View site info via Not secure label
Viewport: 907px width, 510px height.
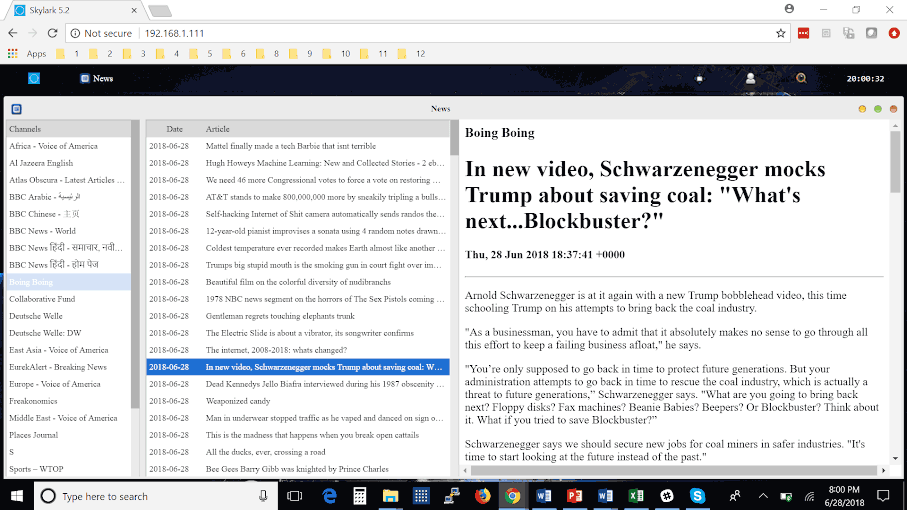[x=101, y=34]
